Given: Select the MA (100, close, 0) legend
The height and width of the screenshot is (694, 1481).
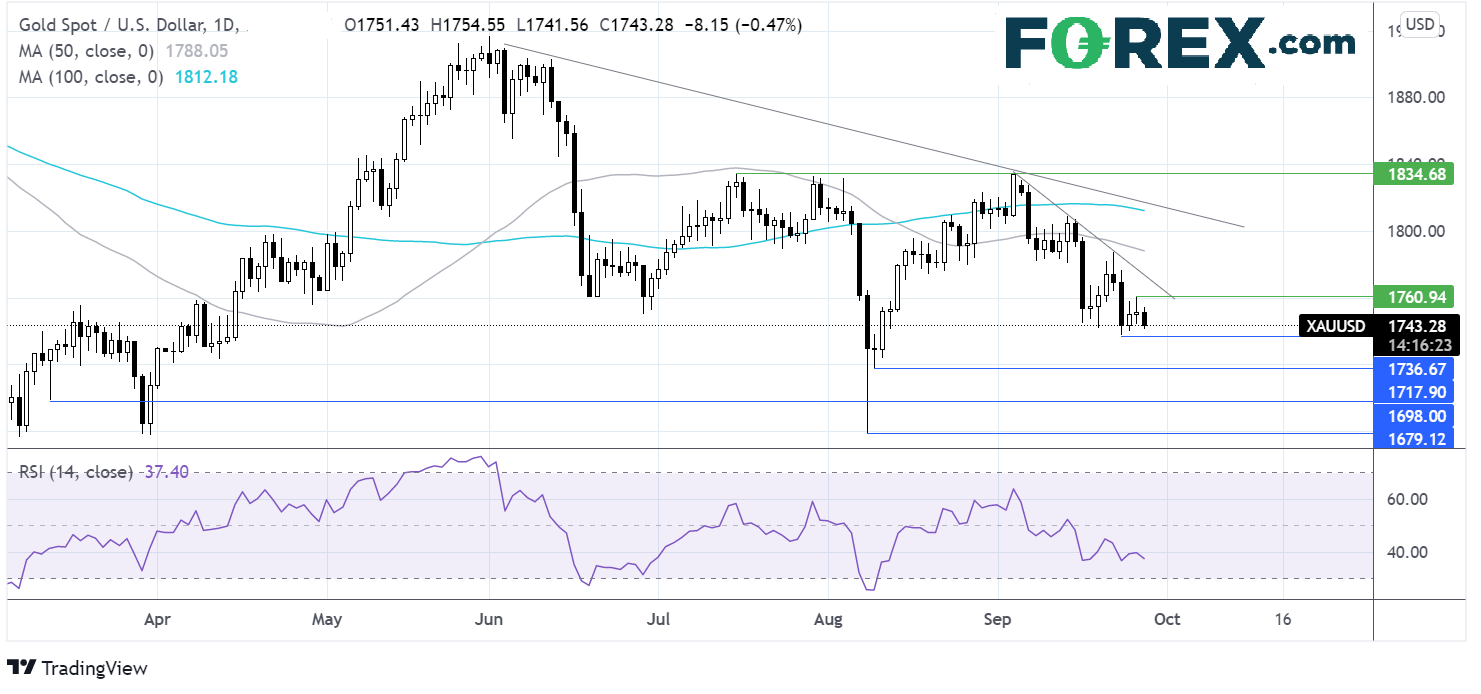Looking at the screenshot, I should point(89,76).
